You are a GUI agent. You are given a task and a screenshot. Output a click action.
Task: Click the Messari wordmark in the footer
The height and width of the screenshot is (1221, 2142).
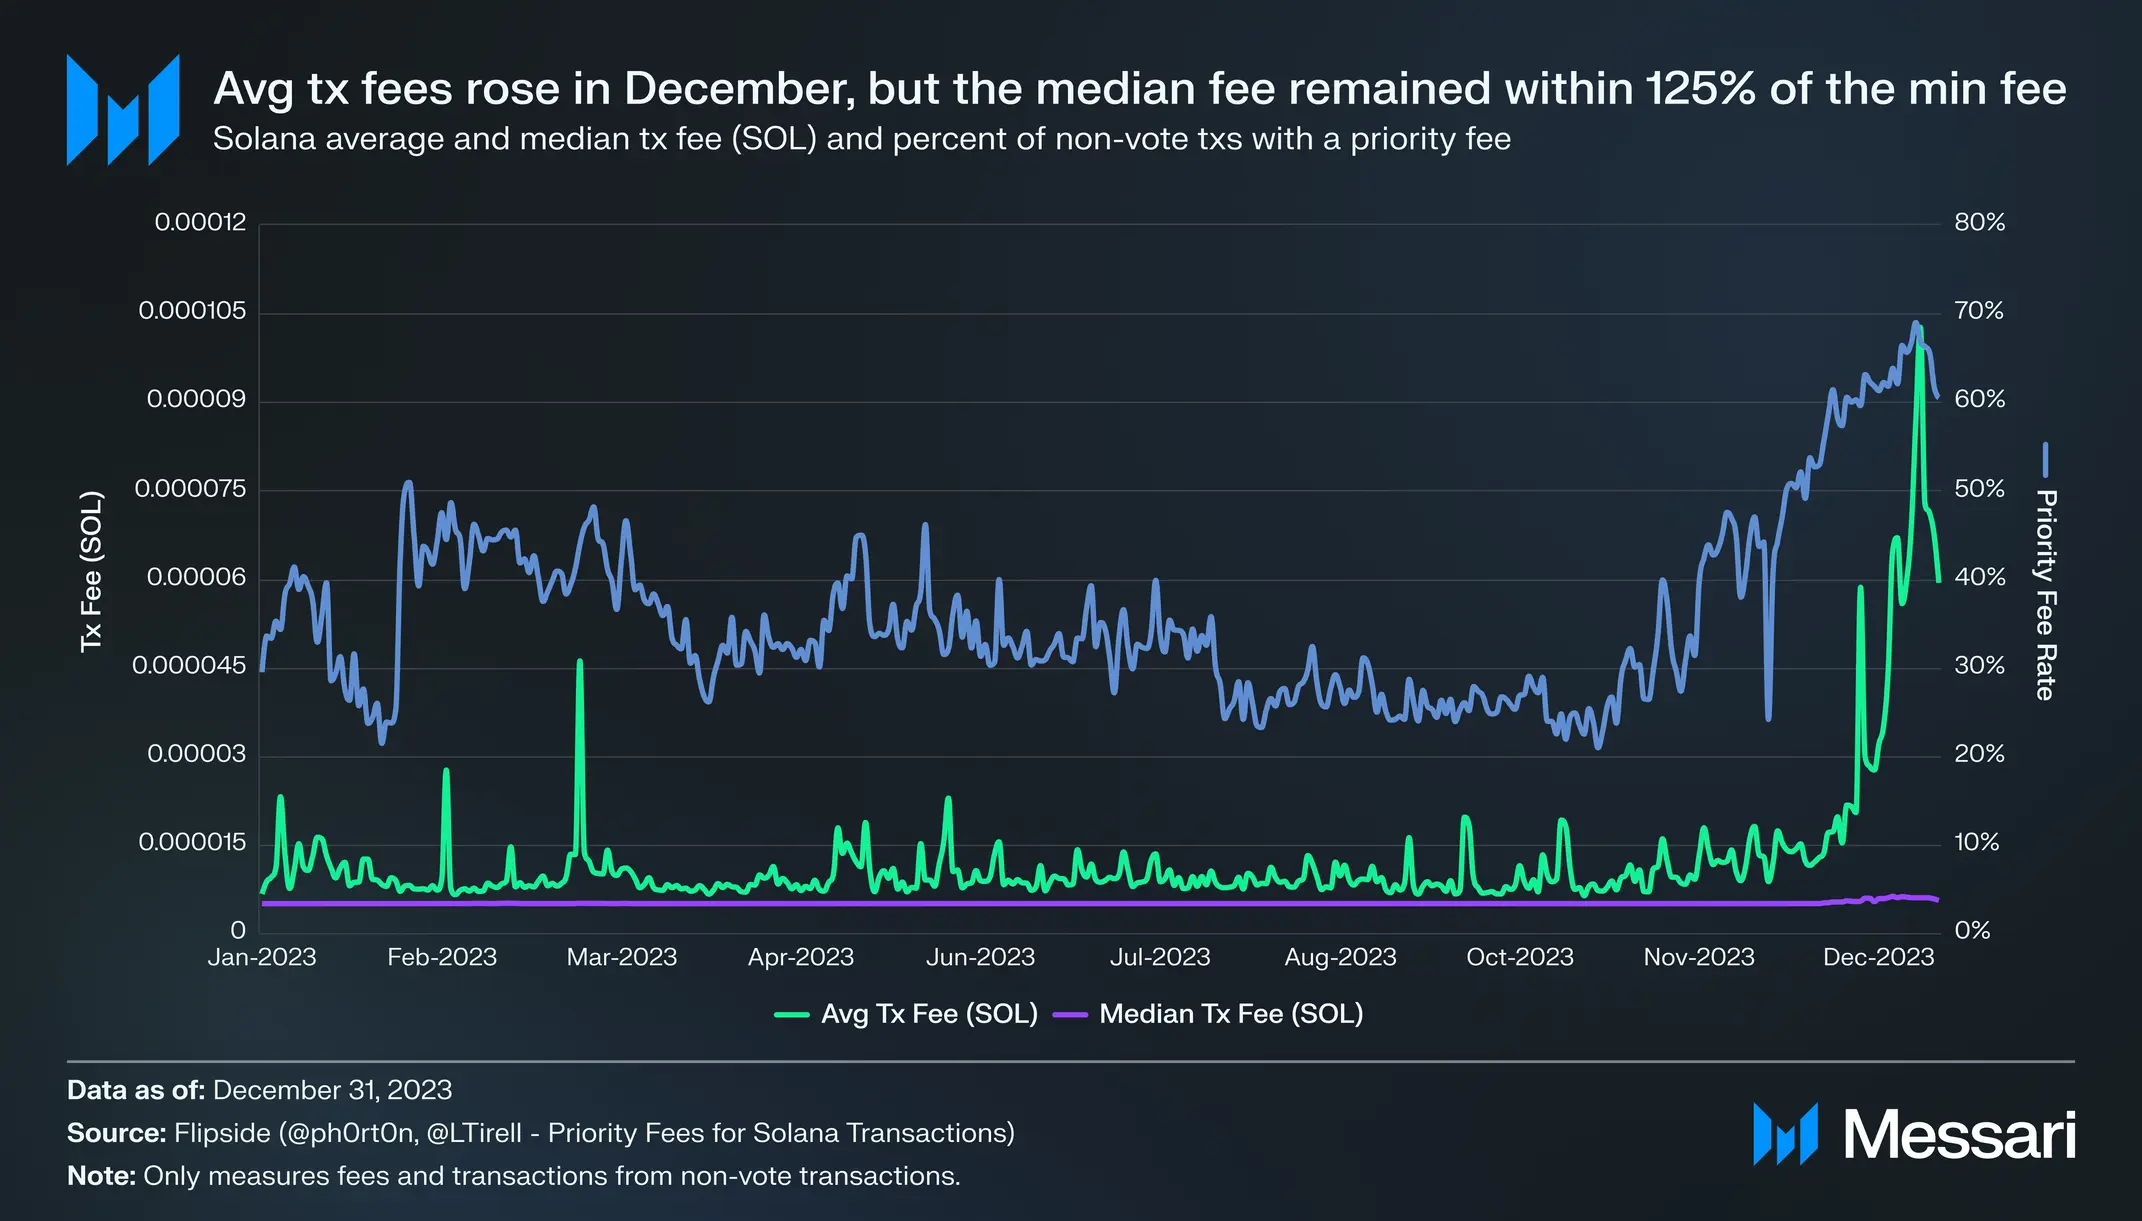[1960, 1135]
